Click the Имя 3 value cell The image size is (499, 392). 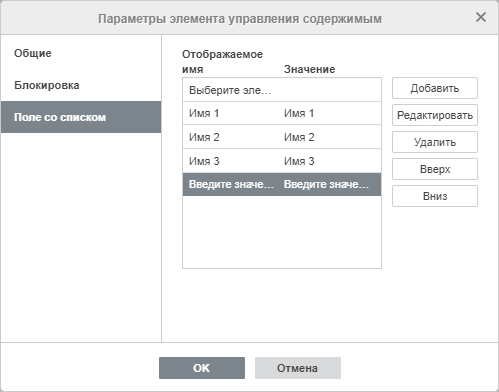coord(299,161)
